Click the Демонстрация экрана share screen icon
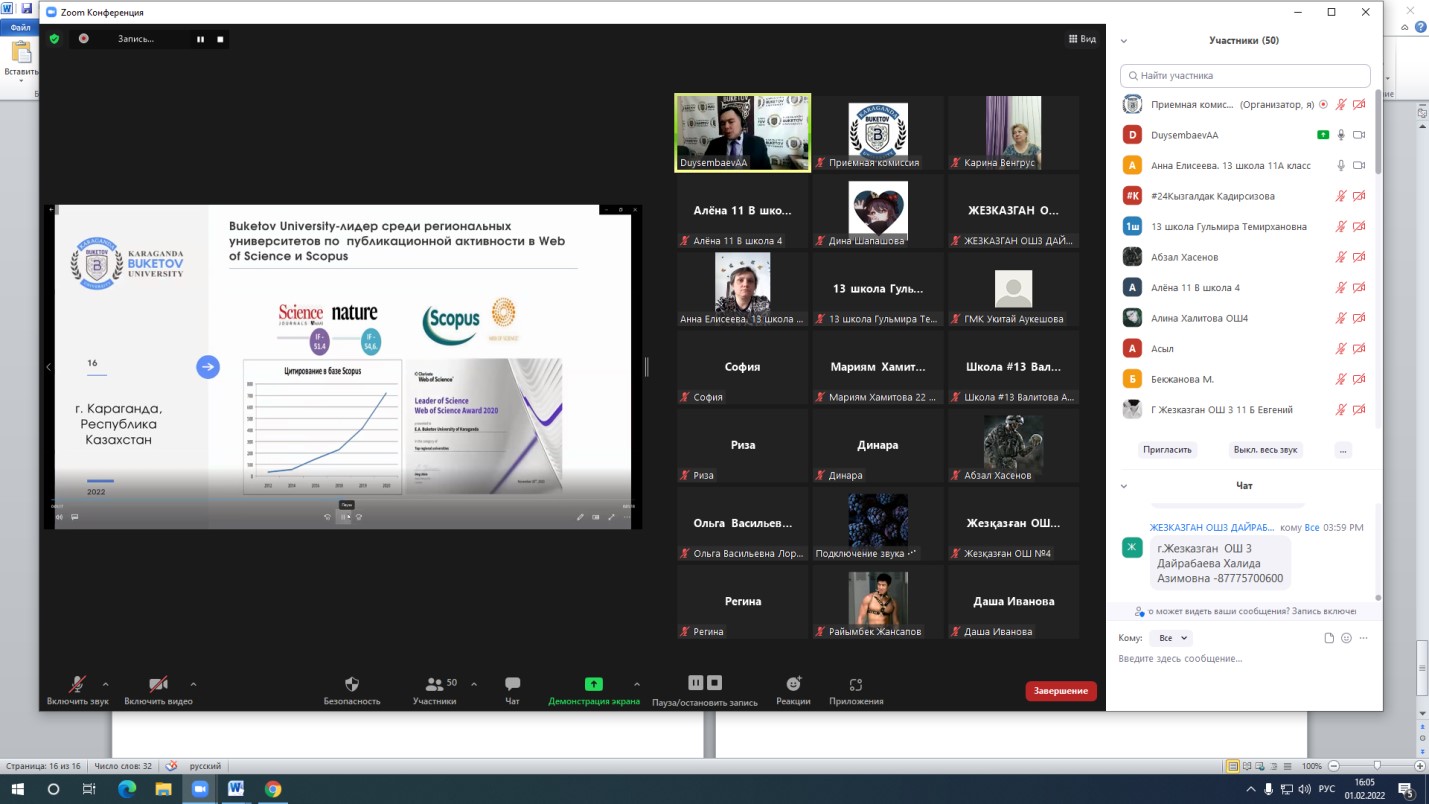This screenshot has width=1429, height=804. [x=593, y=684]
